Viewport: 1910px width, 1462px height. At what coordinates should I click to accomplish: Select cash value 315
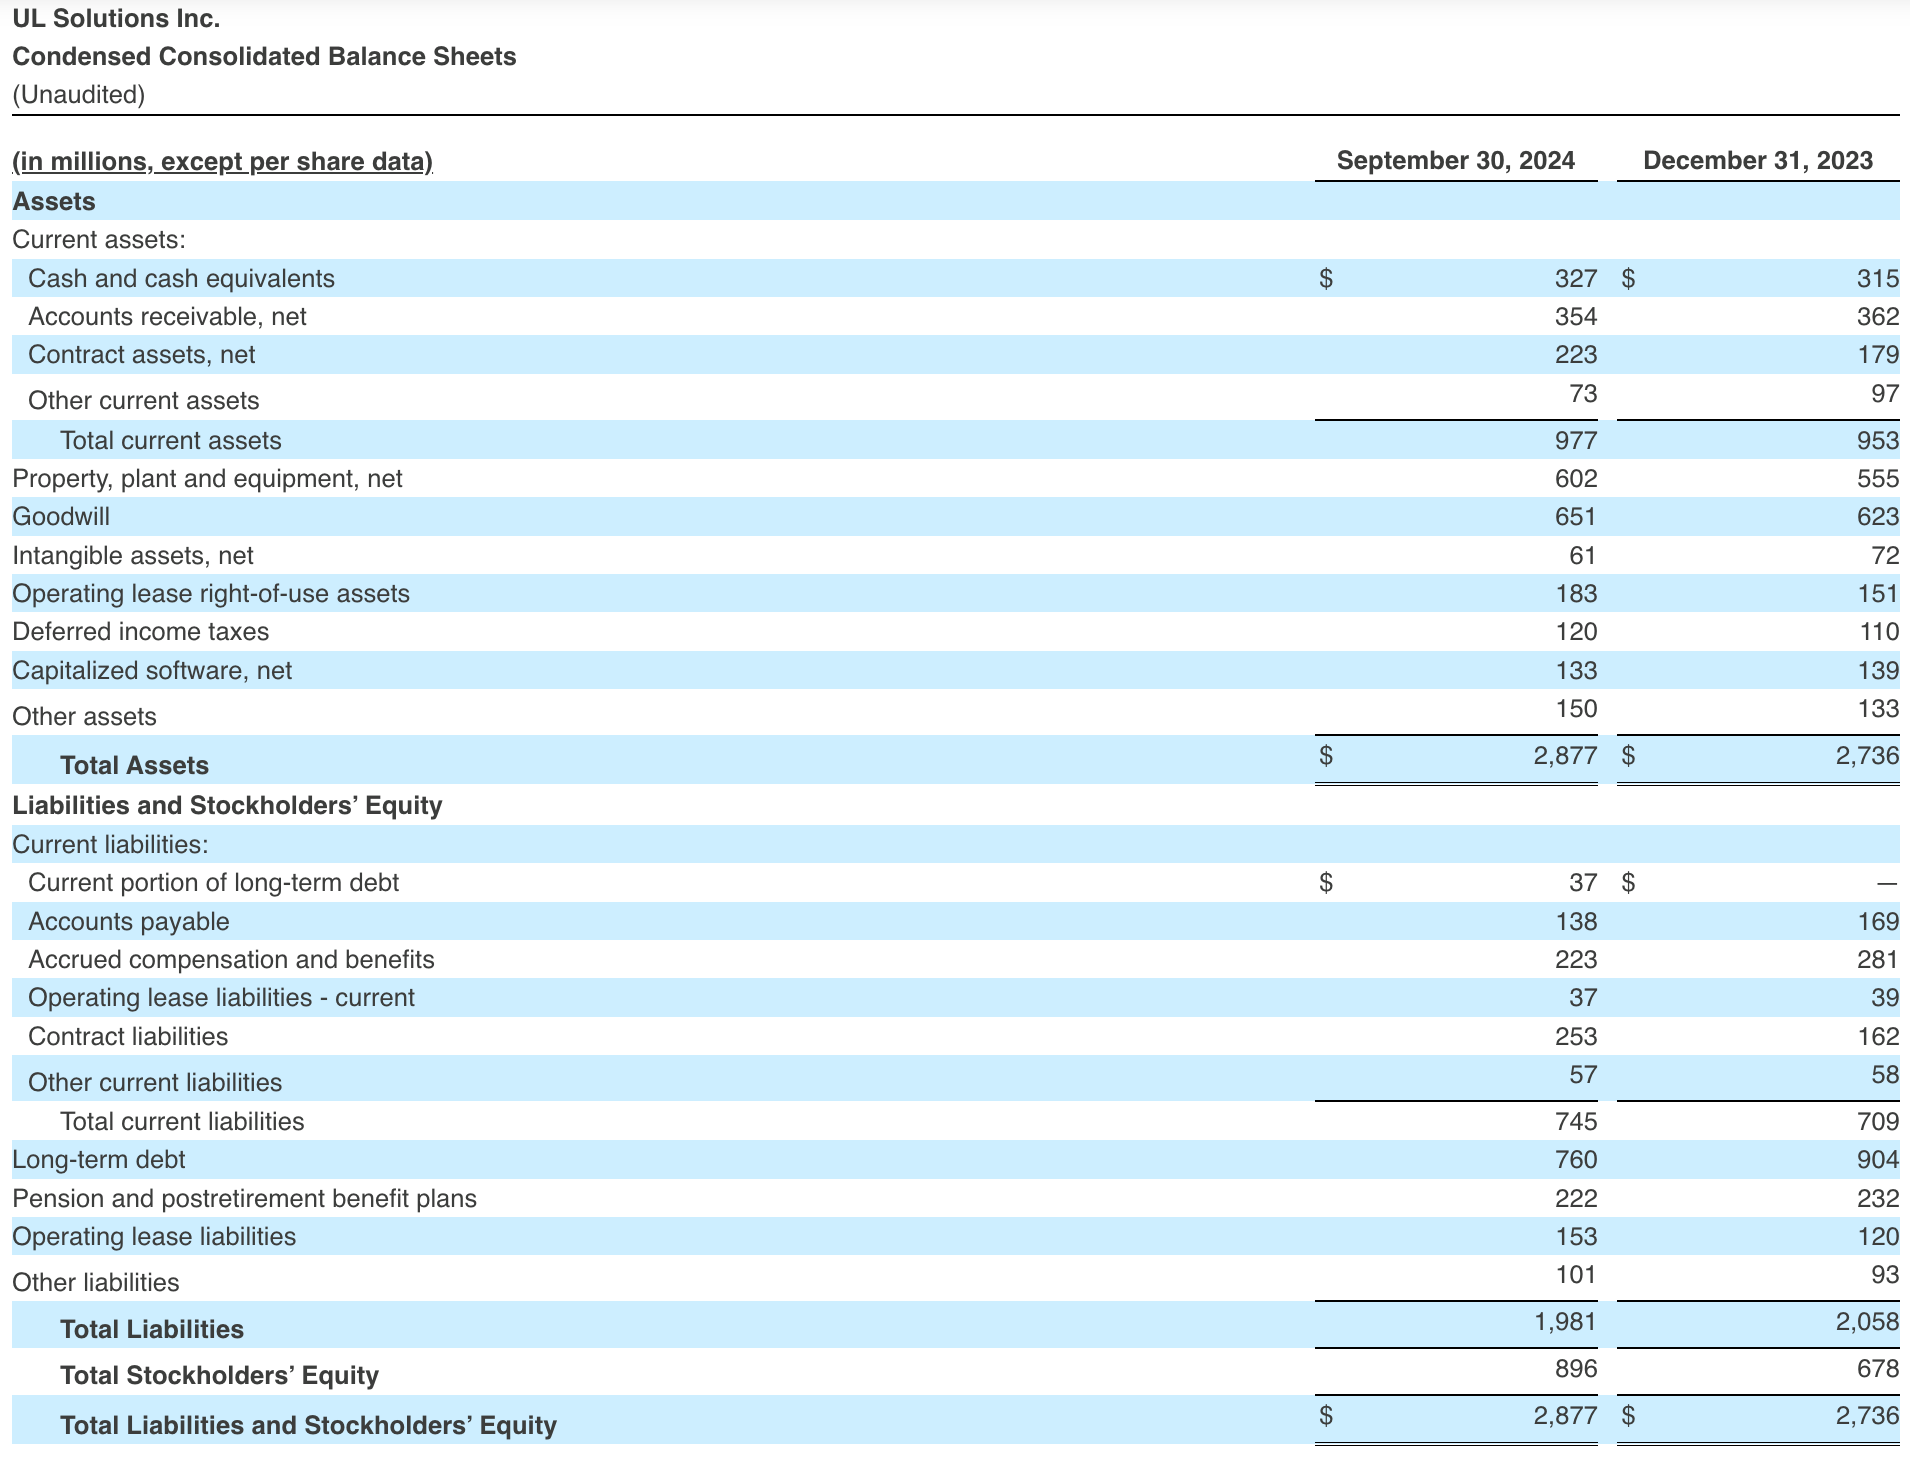click(1877, 278)
